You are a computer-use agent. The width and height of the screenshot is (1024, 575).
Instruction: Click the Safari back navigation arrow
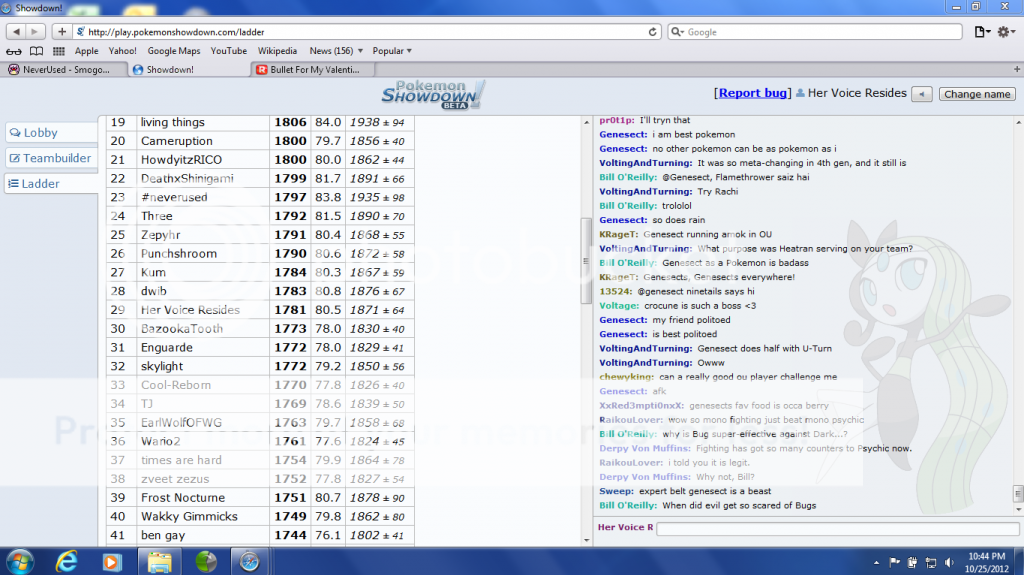click(13, 32)
